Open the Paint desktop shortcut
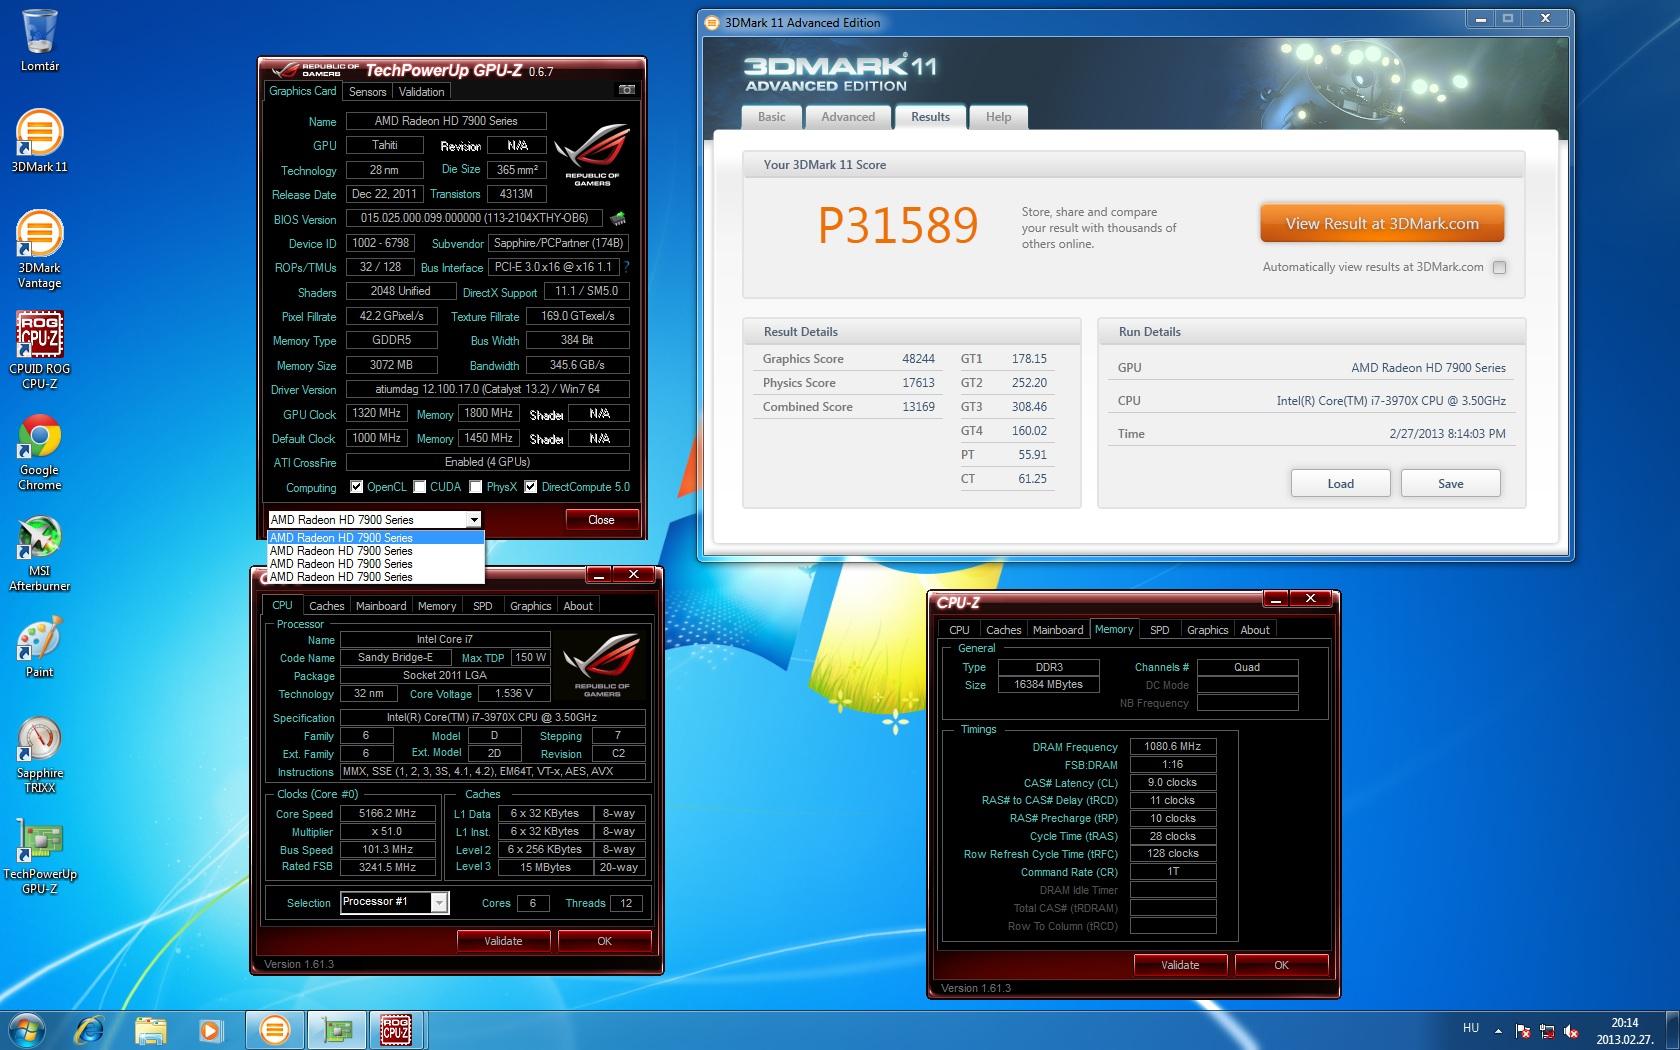Image resolution: width=1680 pixels, height=1050 pixels. click(x=40, y=648)
